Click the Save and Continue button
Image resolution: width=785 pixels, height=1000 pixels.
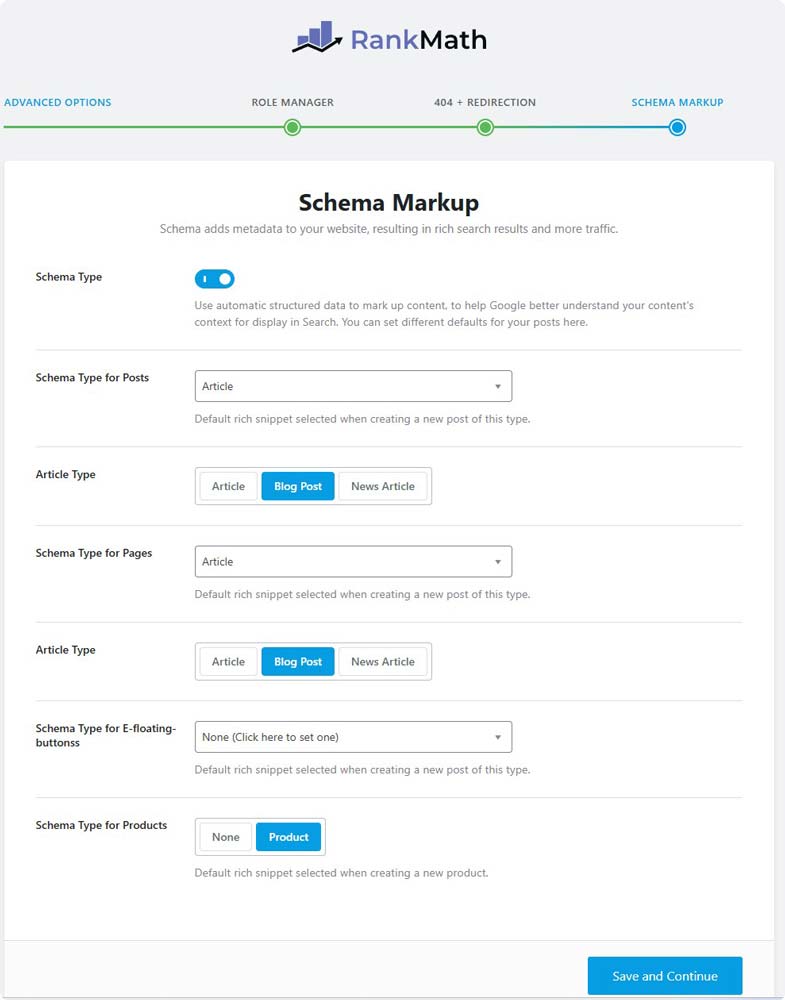(x=664, y=976)
